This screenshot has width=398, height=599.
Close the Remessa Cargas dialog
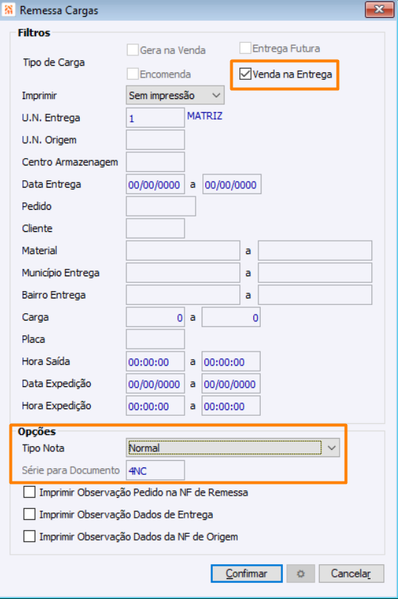pyautogui.click(x=379, y=9)
